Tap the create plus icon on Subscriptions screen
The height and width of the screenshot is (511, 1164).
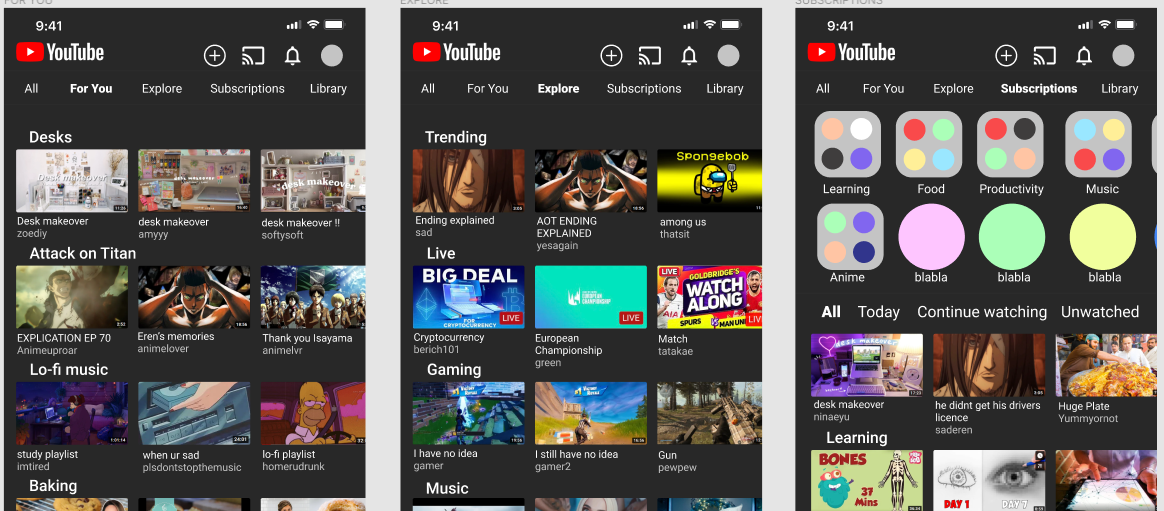(1006, 56)
